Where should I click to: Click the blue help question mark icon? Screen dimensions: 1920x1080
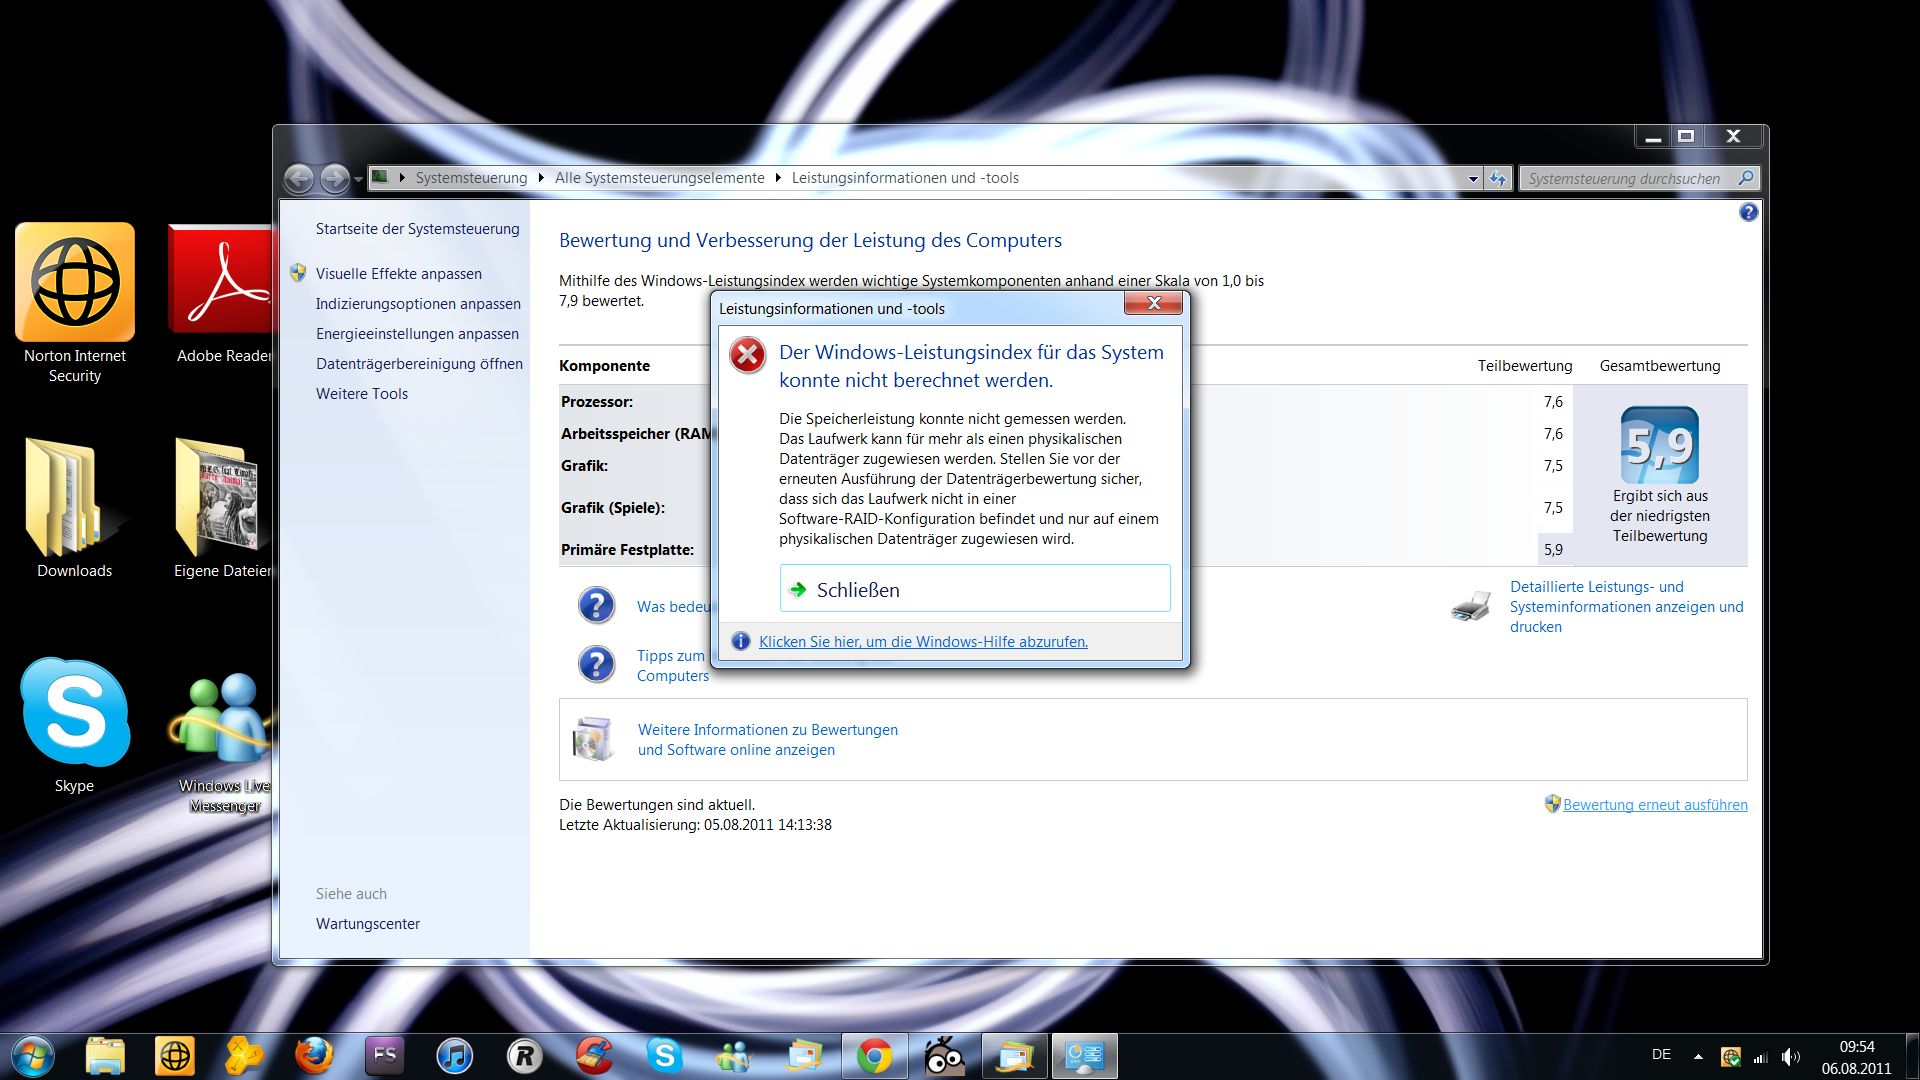coord(1748,212)
